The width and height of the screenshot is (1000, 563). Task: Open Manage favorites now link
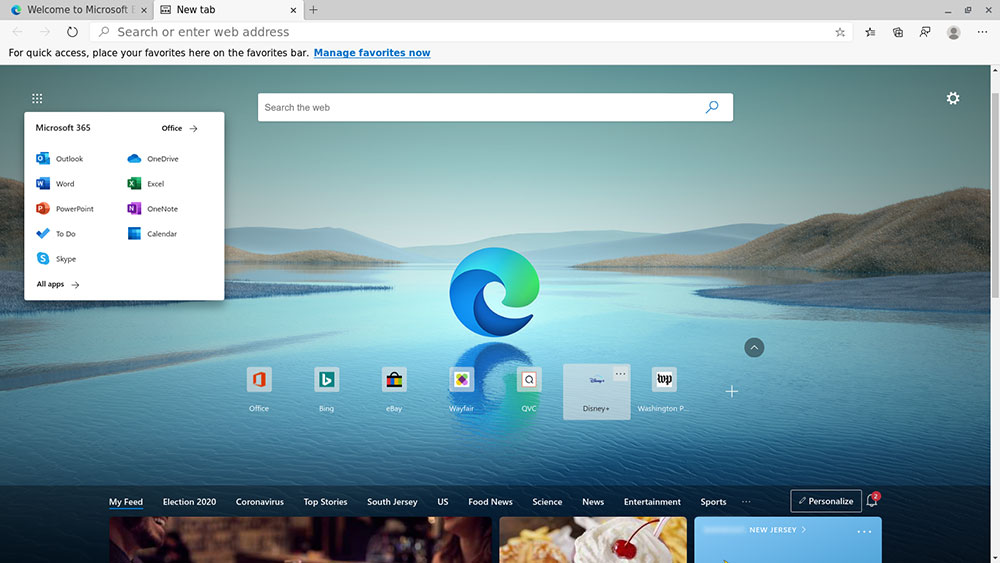[x=372, y=53]
